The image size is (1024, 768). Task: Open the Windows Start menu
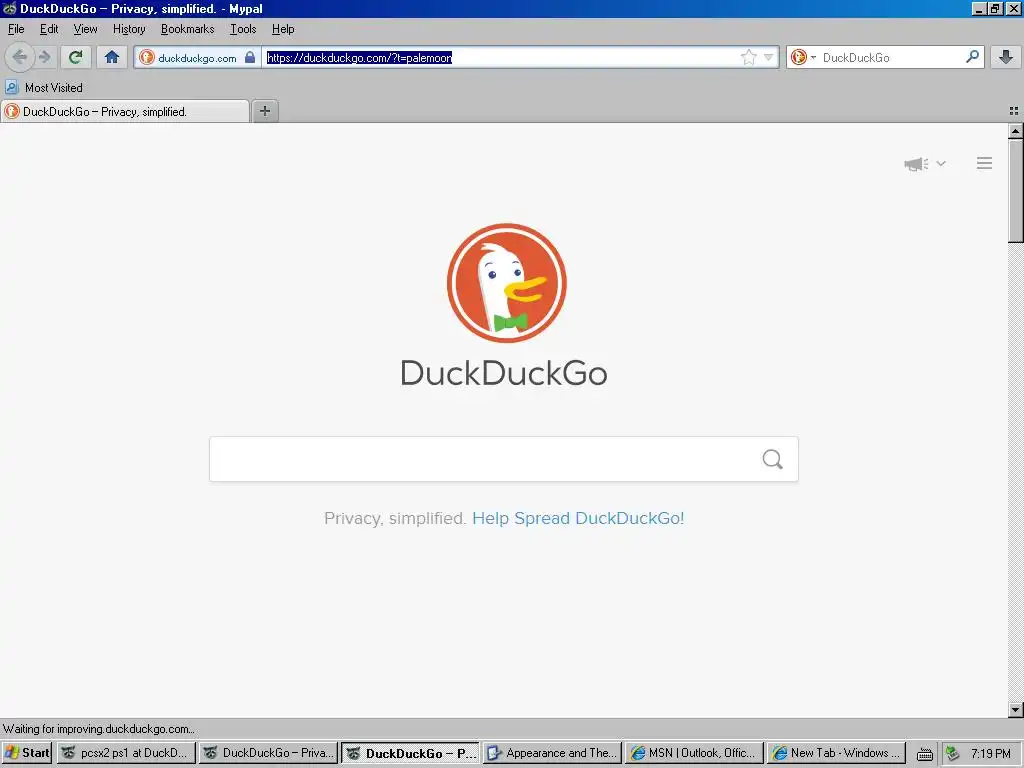(27, 753)
